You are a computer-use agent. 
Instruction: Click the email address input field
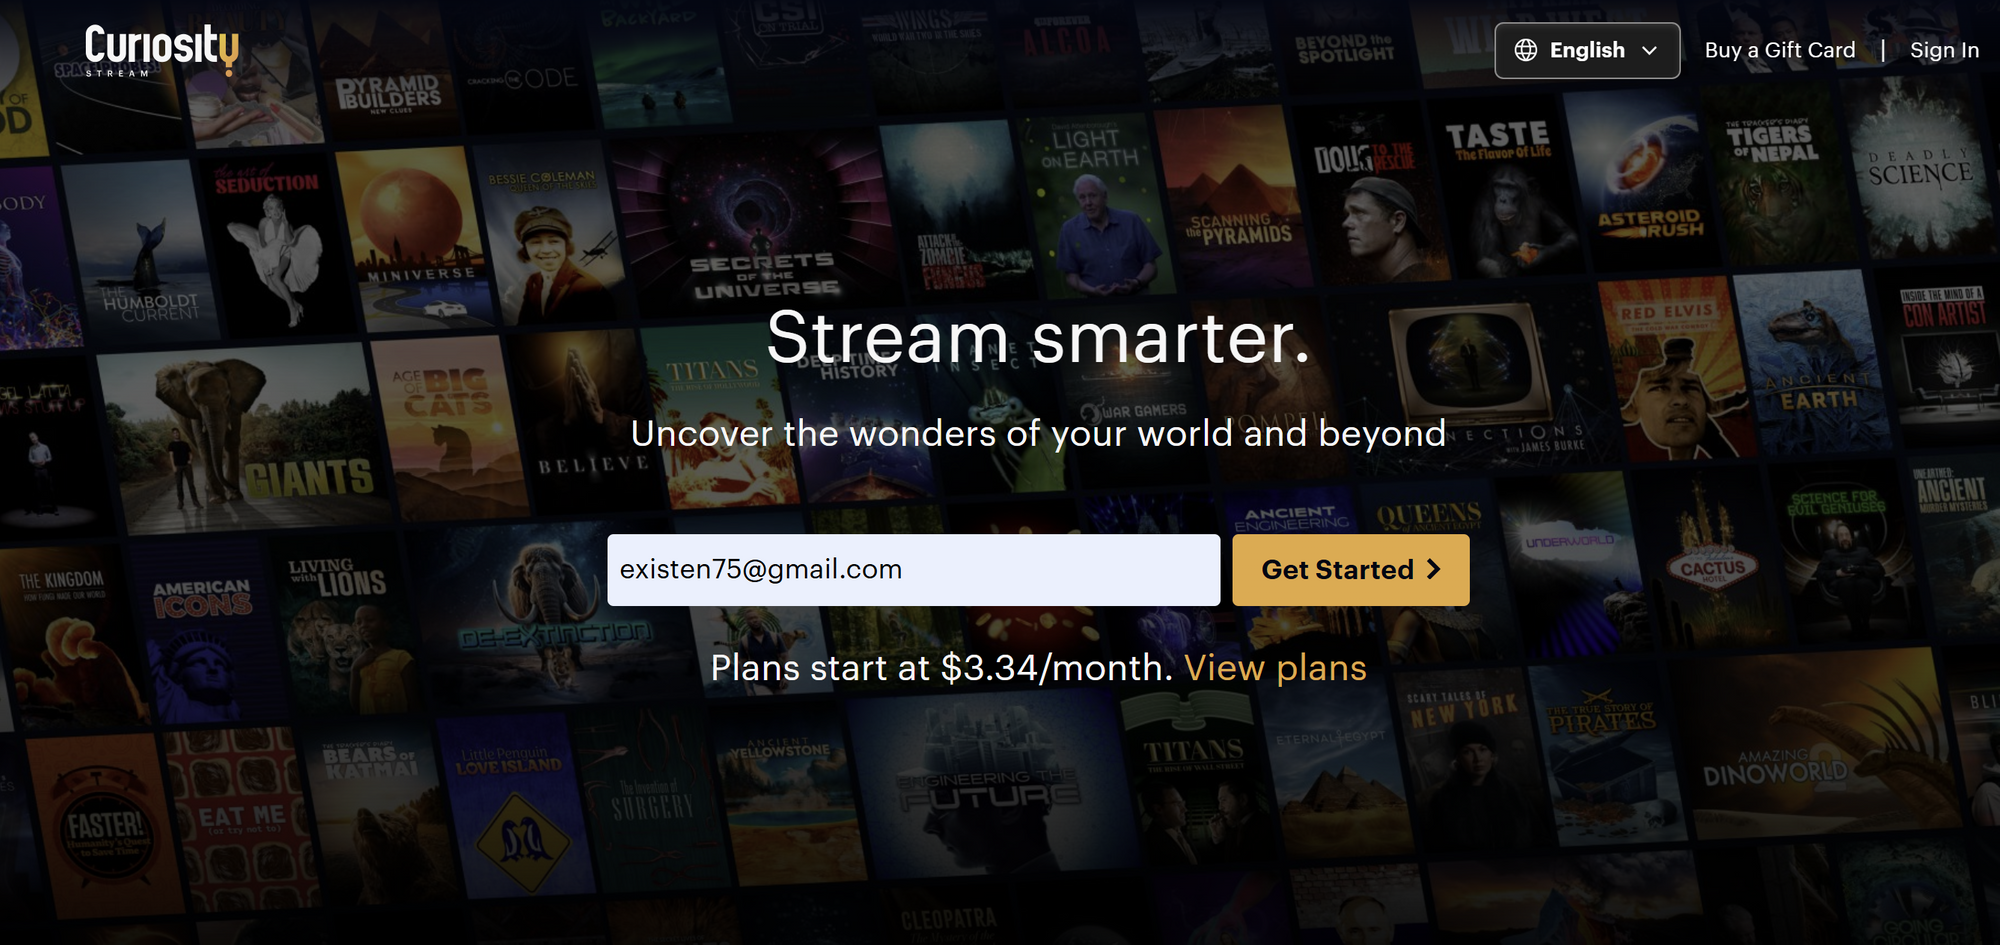(x=912, y=570)
